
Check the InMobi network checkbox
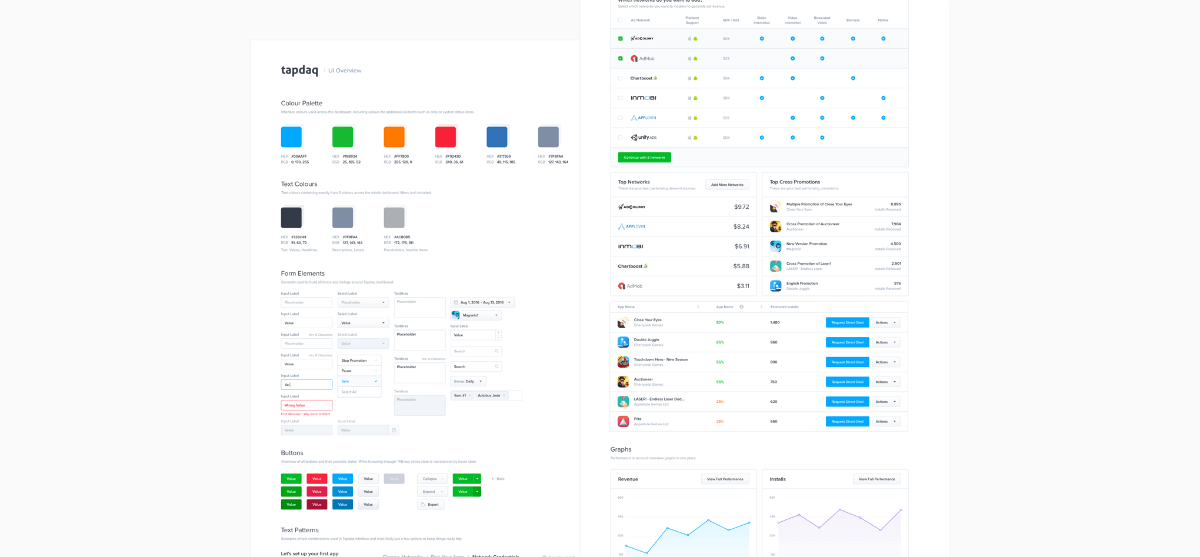pos(620,98)
